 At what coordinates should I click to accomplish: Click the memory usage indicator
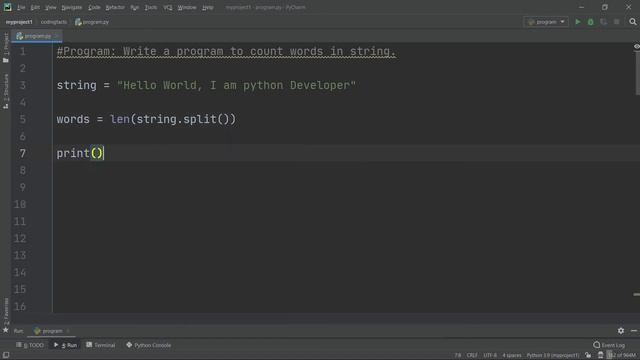point(622,356)
